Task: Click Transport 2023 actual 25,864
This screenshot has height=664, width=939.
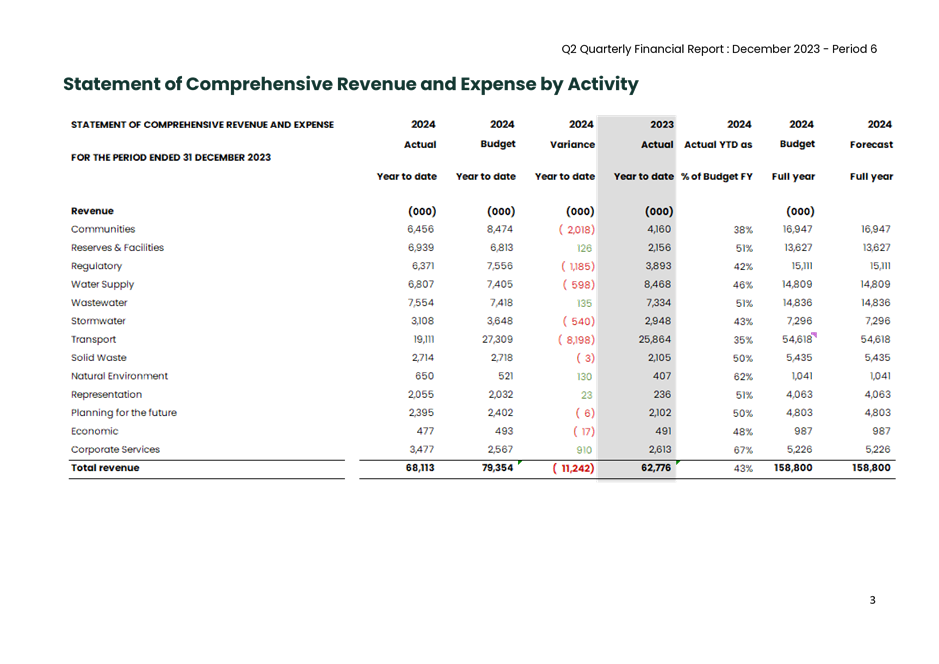Action: pos(655,339)
